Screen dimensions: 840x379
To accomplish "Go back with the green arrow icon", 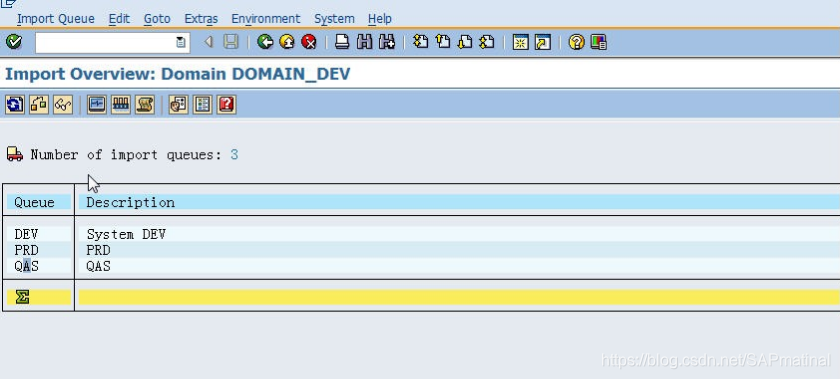I will point(265,42).
